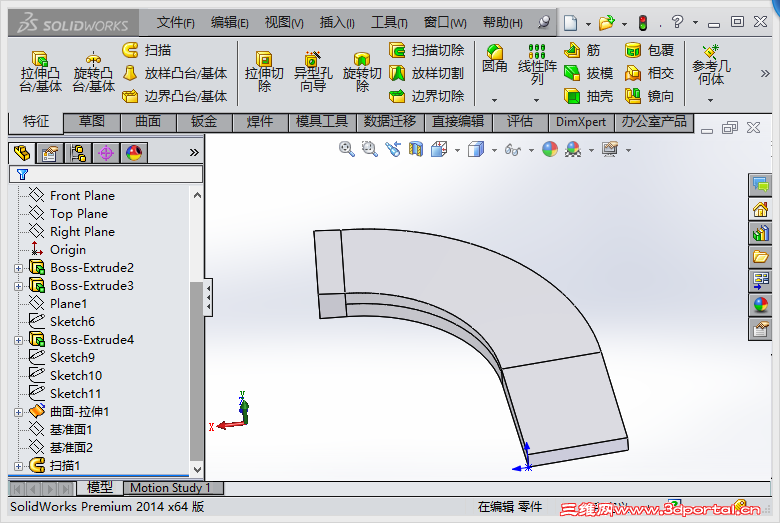This screenshot has width=780, height=523.
Task: Click the feature tree filter field
Action: click(106, 174)
